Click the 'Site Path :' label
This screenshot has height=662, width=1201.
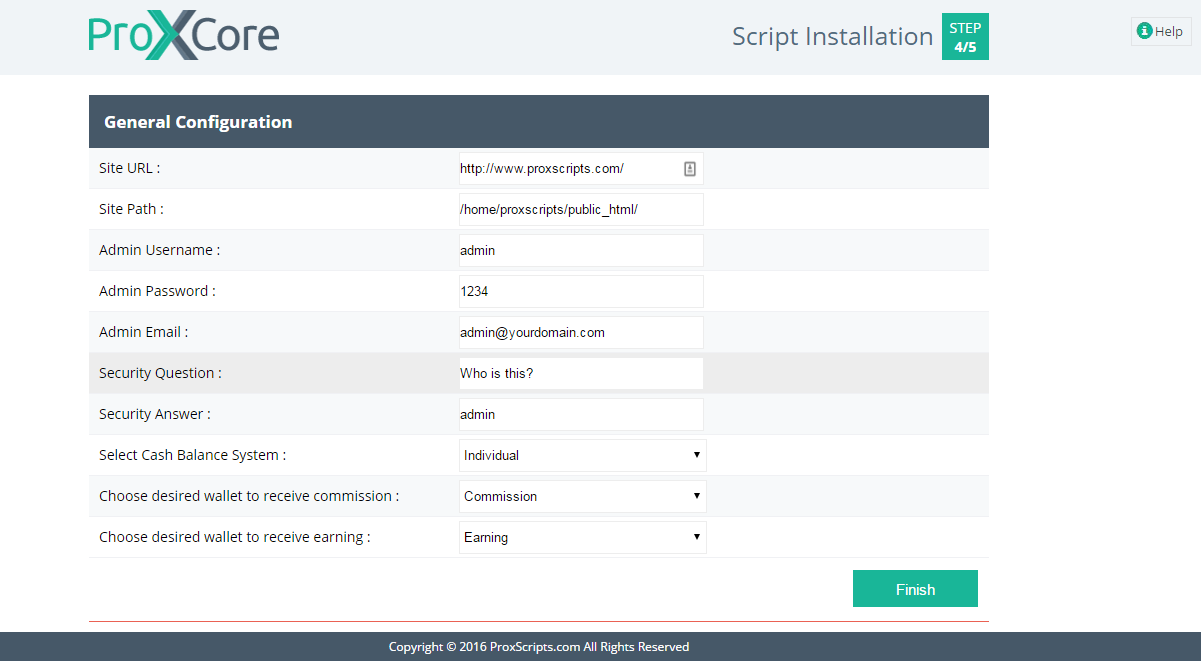pyautogui.click(x=131, y=209)
